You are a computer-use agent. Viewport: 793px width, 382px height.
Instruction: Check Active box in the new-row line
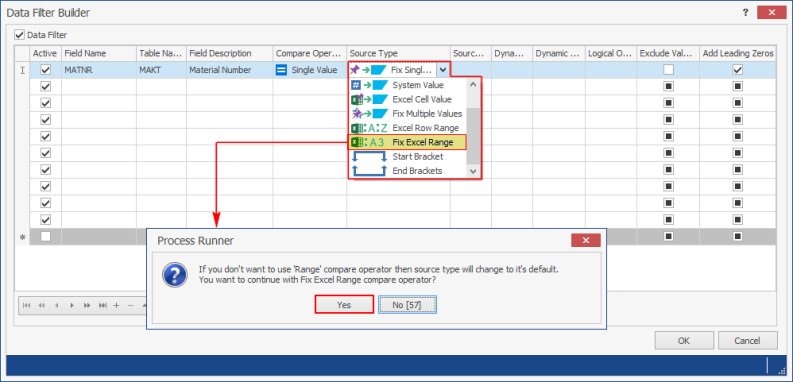tap(46, 236)
